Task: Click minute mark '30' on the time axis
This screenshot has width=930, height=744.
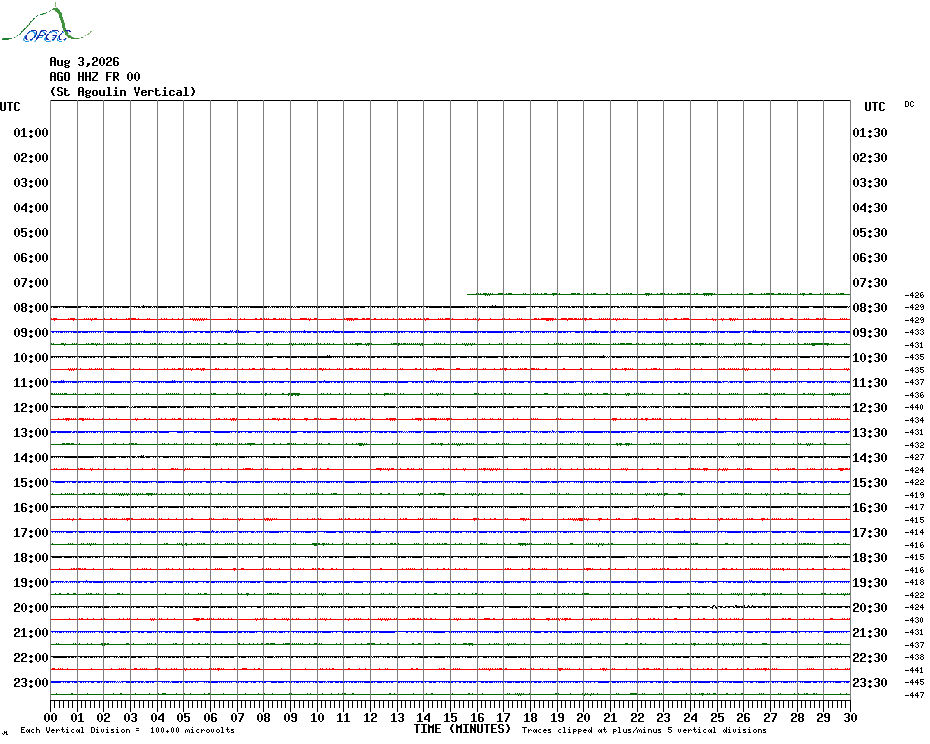Action: coord(851,718)
